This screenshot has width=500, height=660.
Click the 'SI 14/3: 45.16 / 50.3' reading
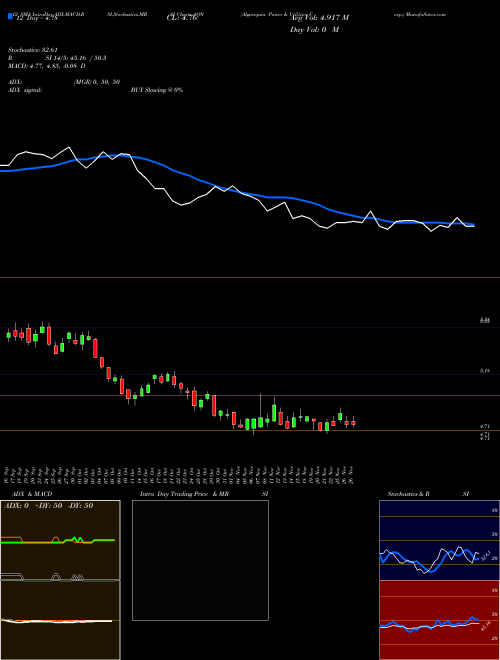[x=76, y=58]
